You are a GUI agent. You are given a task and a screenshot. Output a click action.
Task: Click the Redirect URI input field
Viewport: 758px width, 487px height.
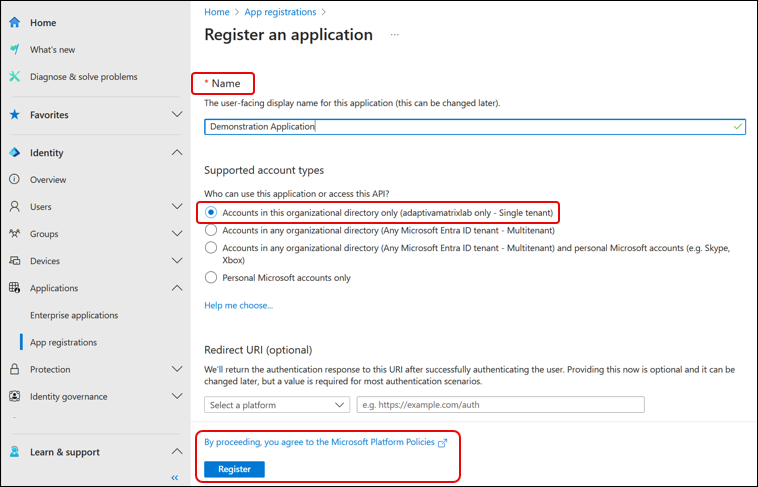click(500, 405)
